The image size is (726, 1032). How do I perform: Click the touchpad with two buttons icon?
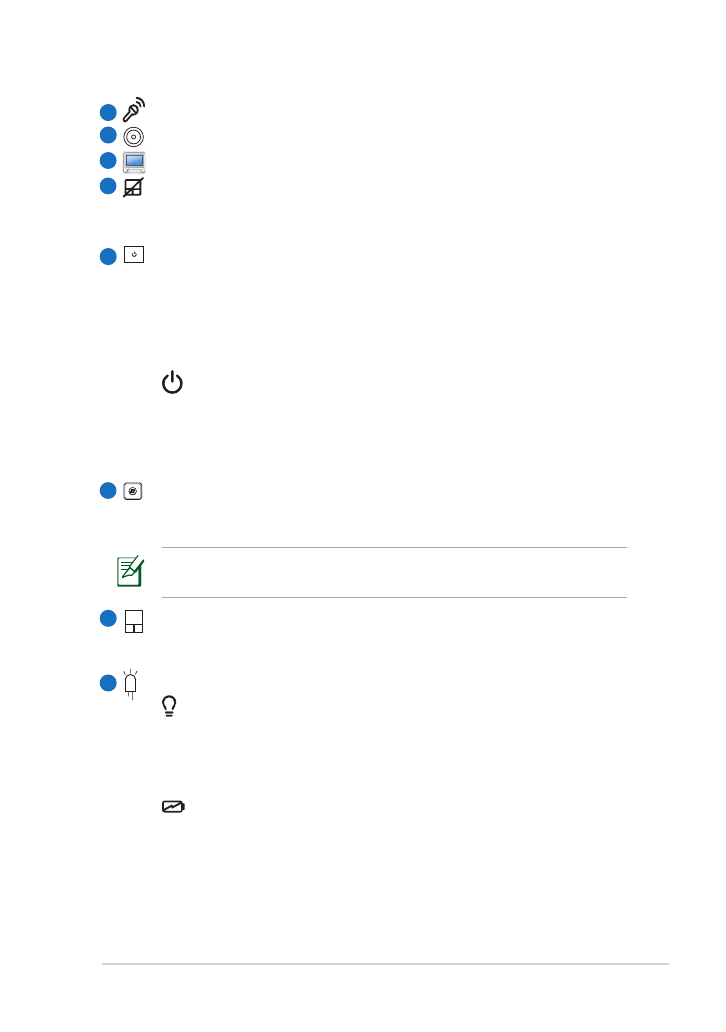coord(134,621)
